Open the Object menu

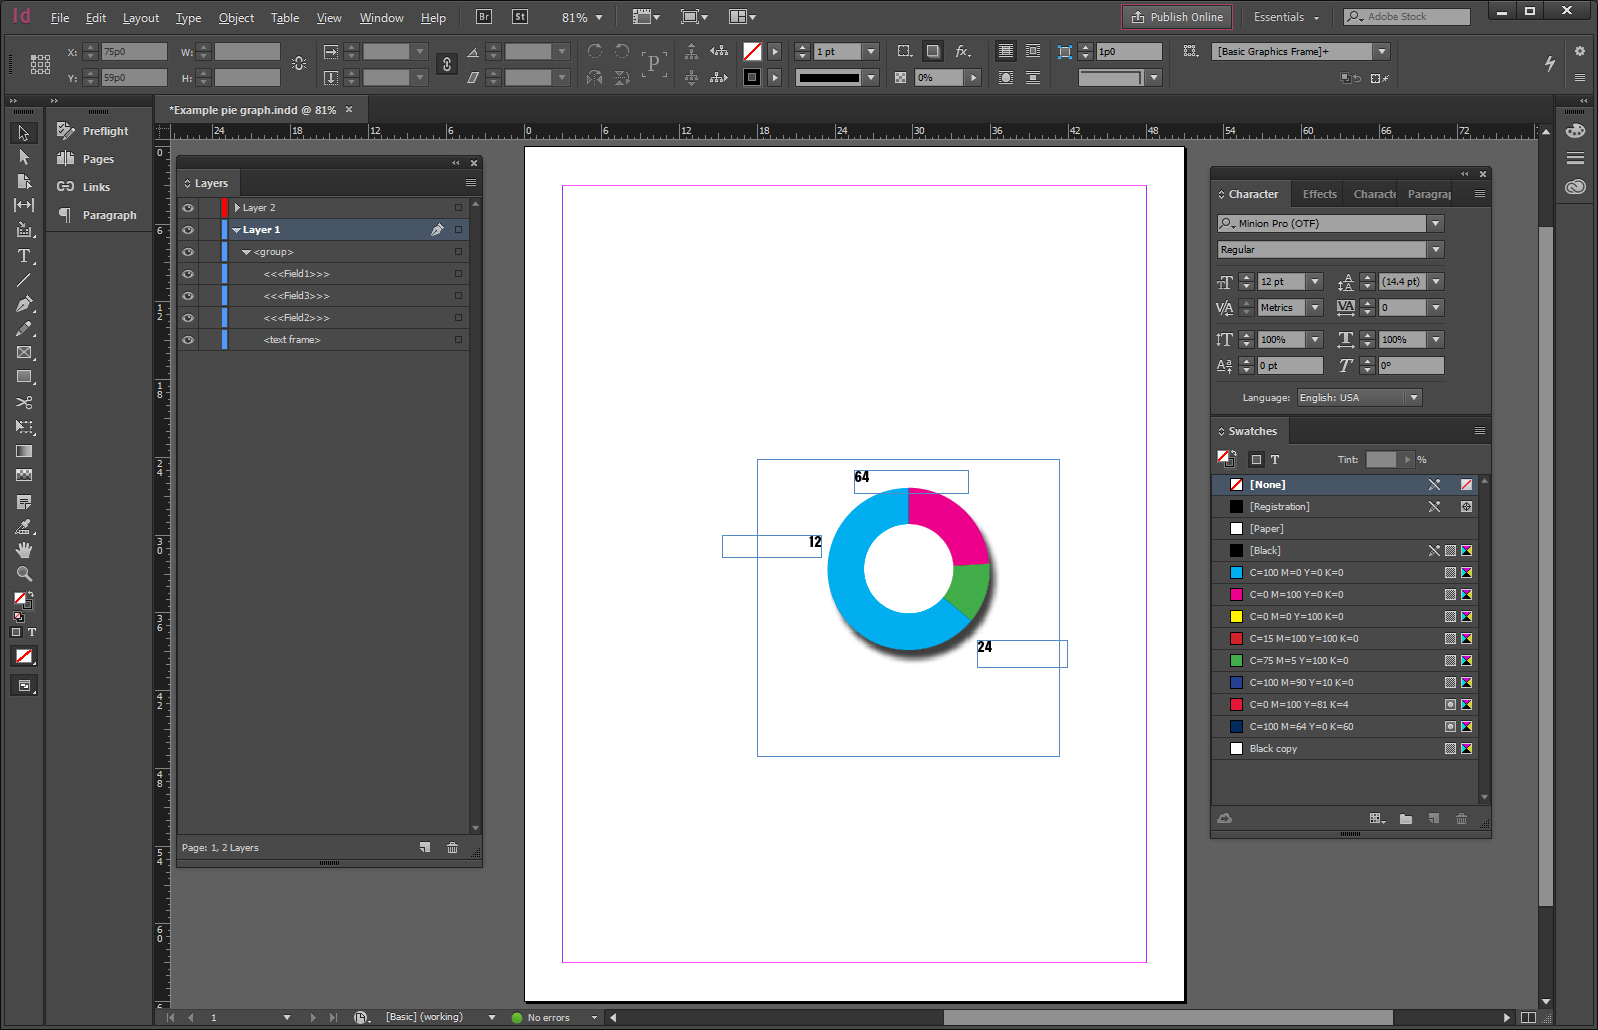click(x=236, y=18)
